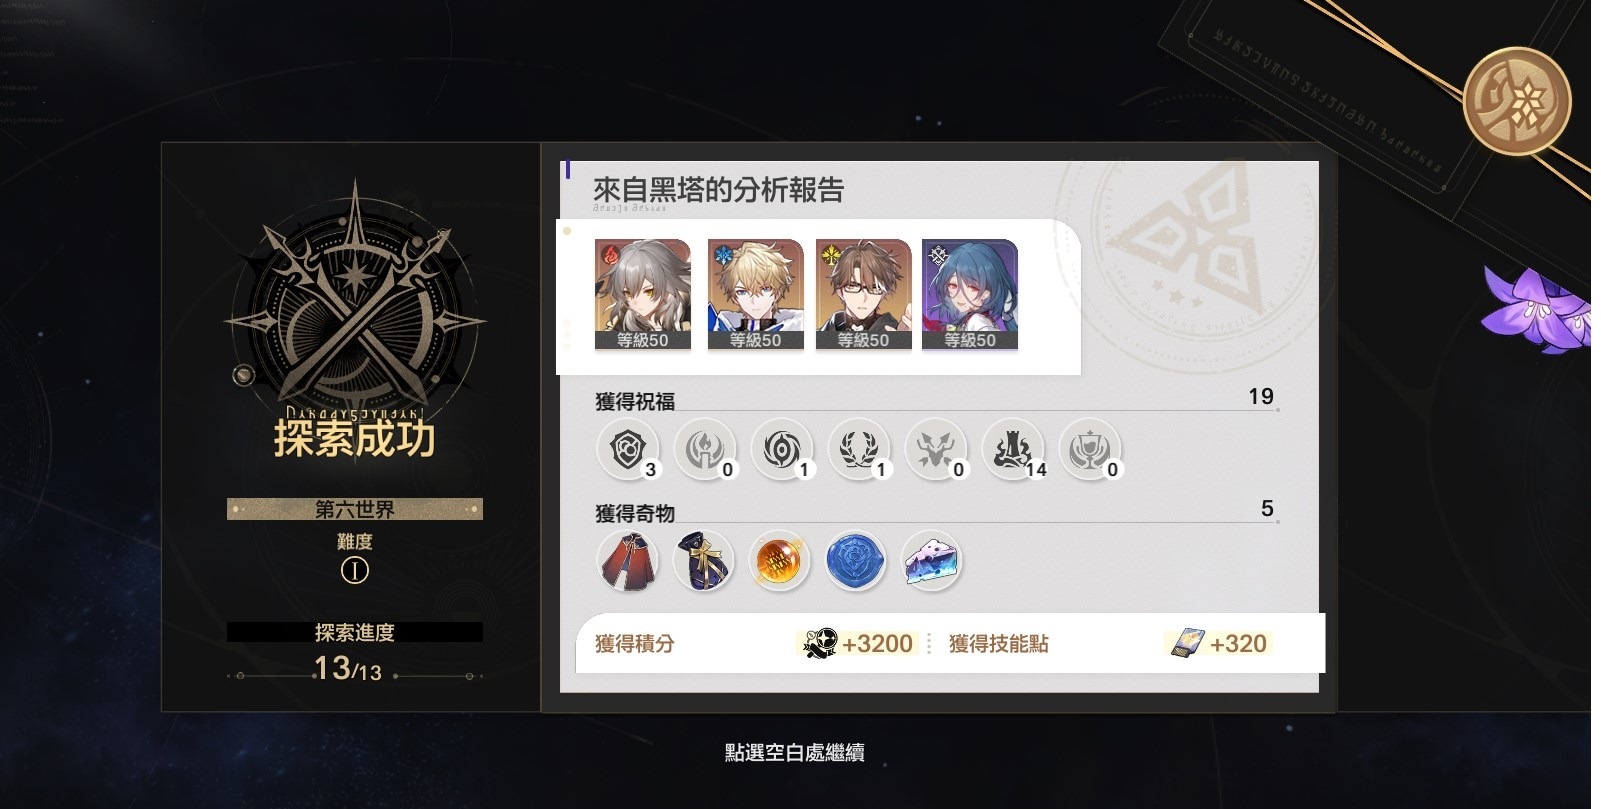1601x809 pixels.
Task: Select the red cloak curio
Action: [x=628, y=561]
